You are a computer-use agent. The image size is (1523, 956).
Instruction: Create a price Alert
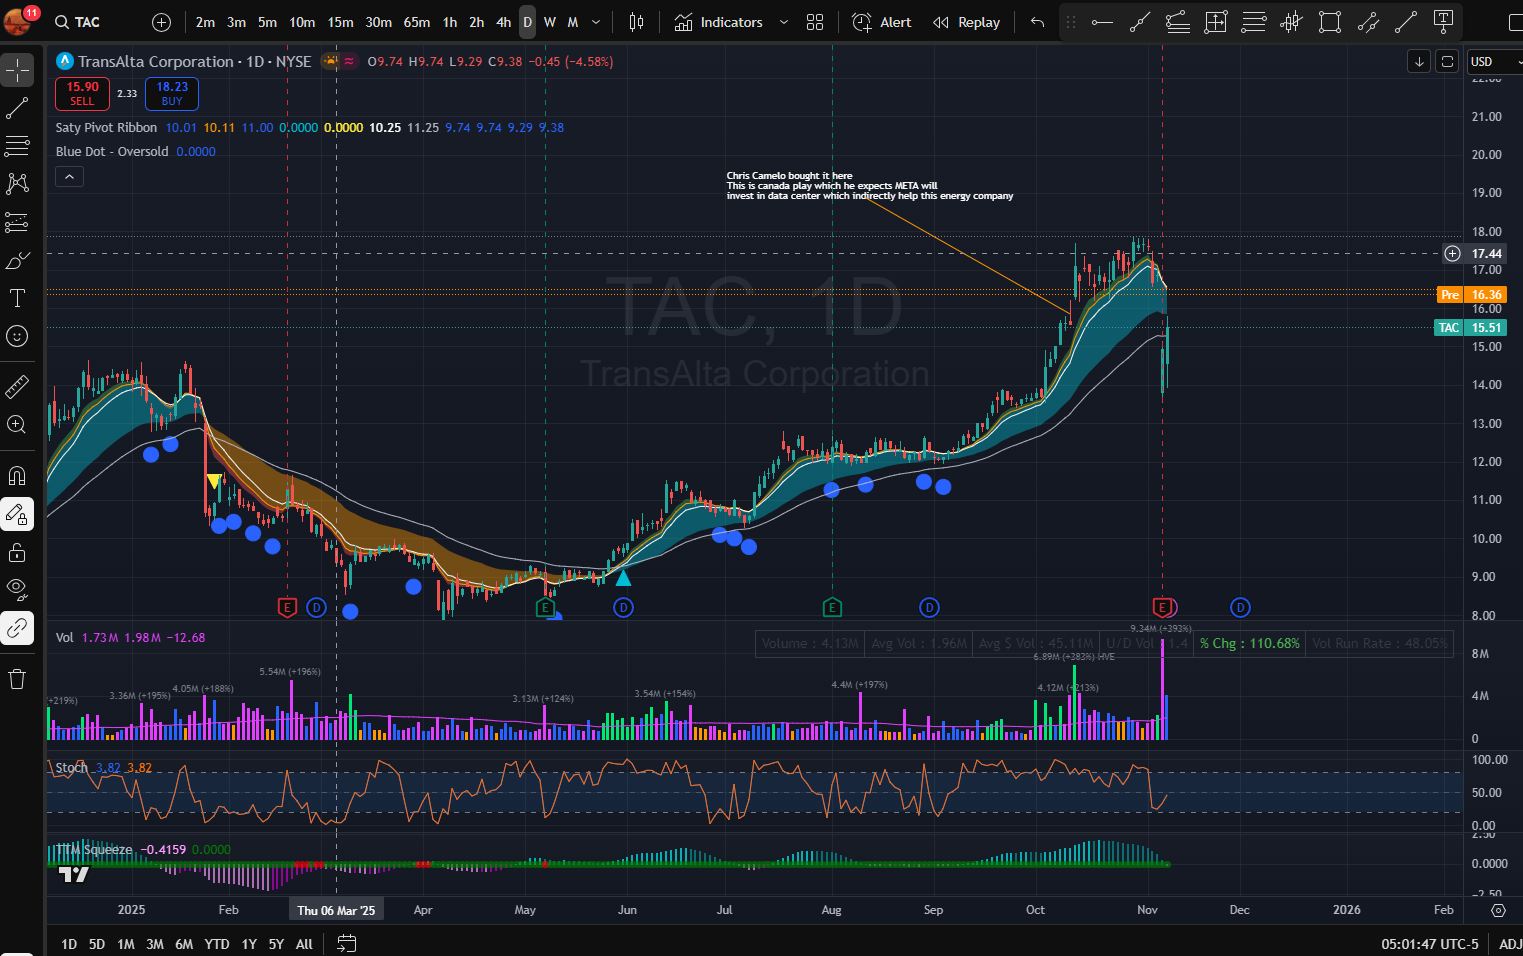pyautogui.click(x=882, y=22)
